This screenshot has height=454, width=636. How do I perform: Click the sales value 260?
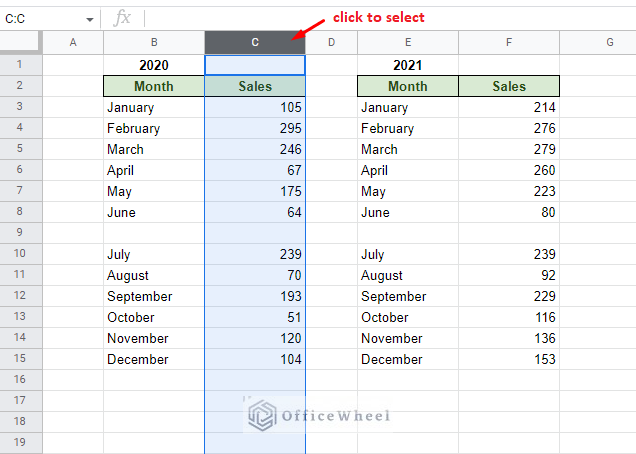coord(509,170)
